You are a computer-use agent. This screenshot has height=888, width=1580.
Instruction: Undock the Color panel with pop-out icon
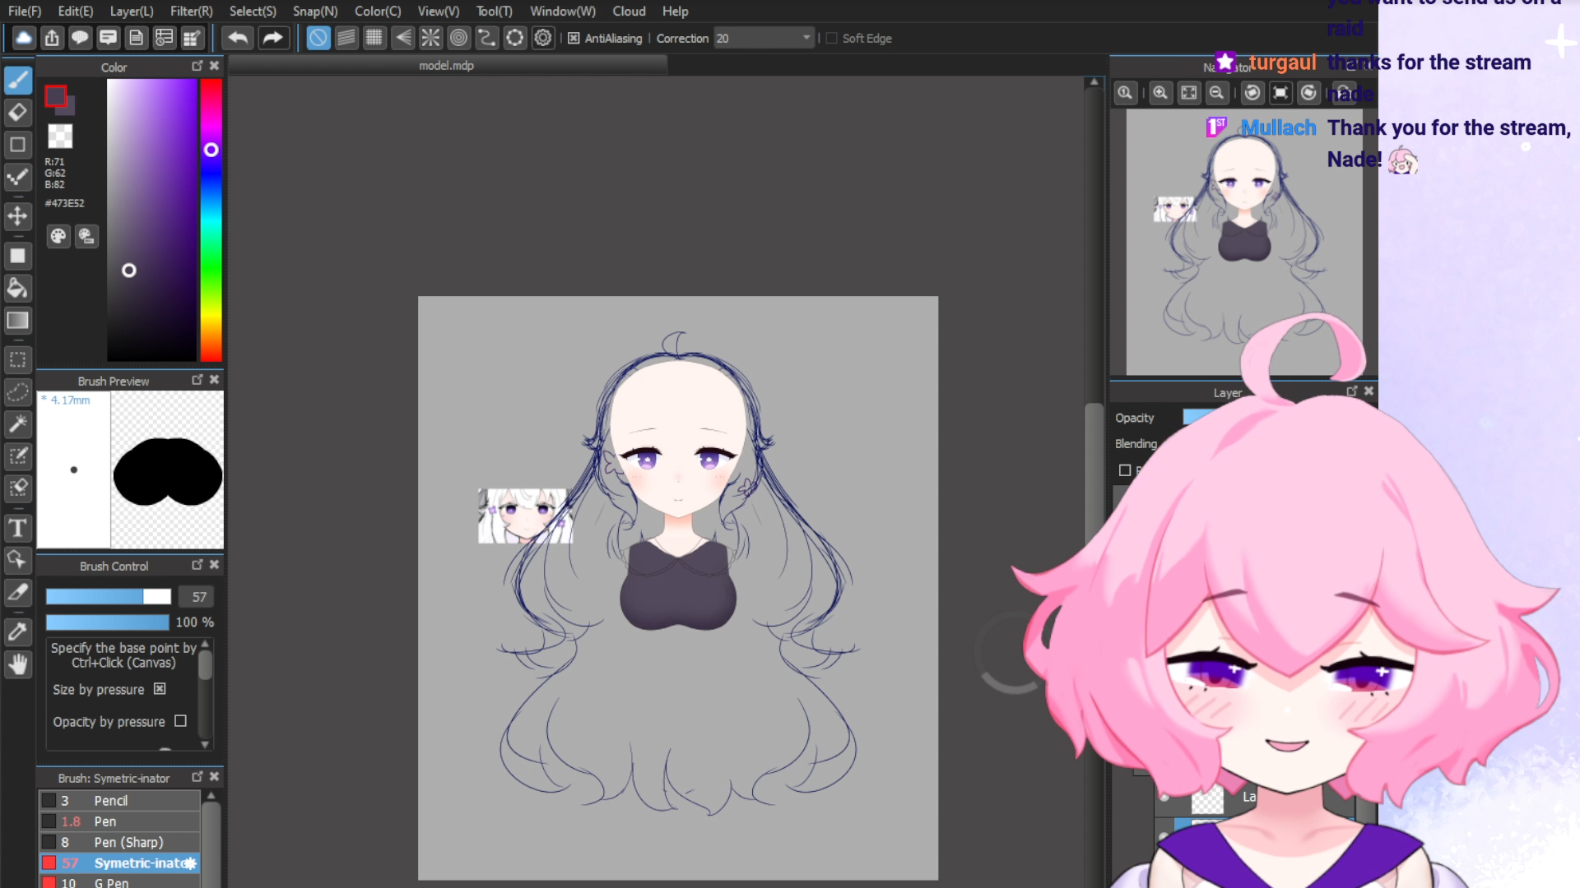point(197,66)
